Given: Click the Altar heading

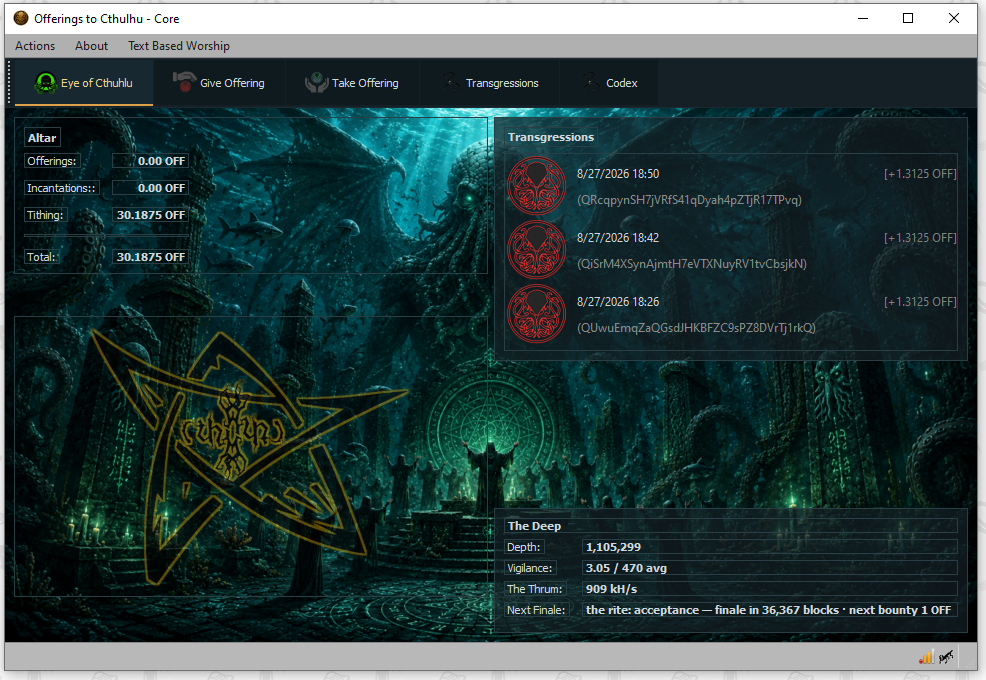Looking at the screenshot, I should click(x=42, y=138).
